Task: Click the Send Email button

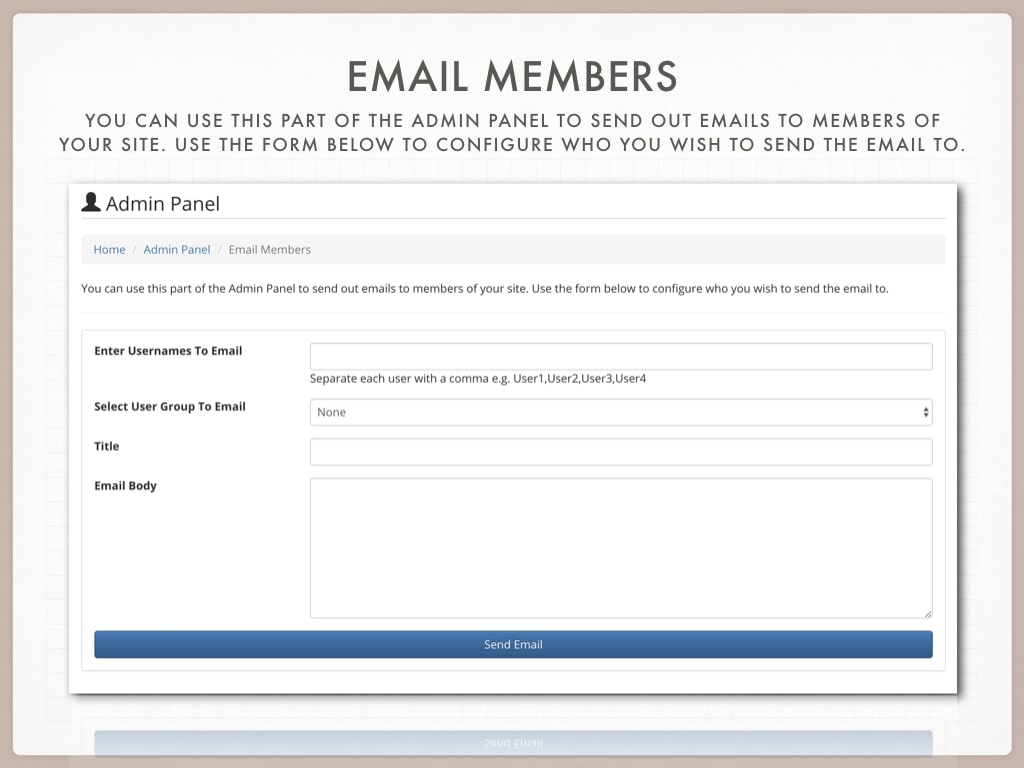Action: click(x=513, y=645)
